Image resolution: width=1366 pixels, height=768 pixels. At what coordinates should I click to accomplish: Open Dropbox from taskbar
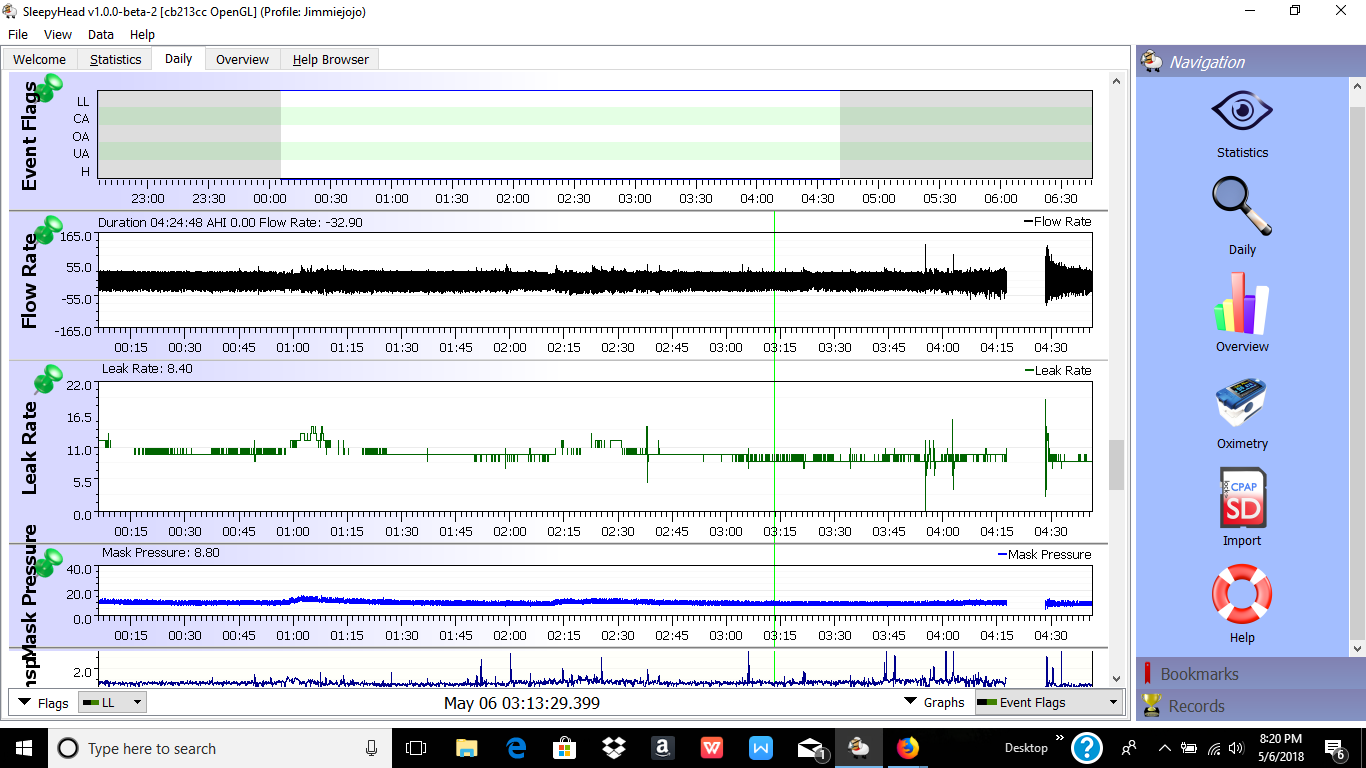tap(614, 748)
